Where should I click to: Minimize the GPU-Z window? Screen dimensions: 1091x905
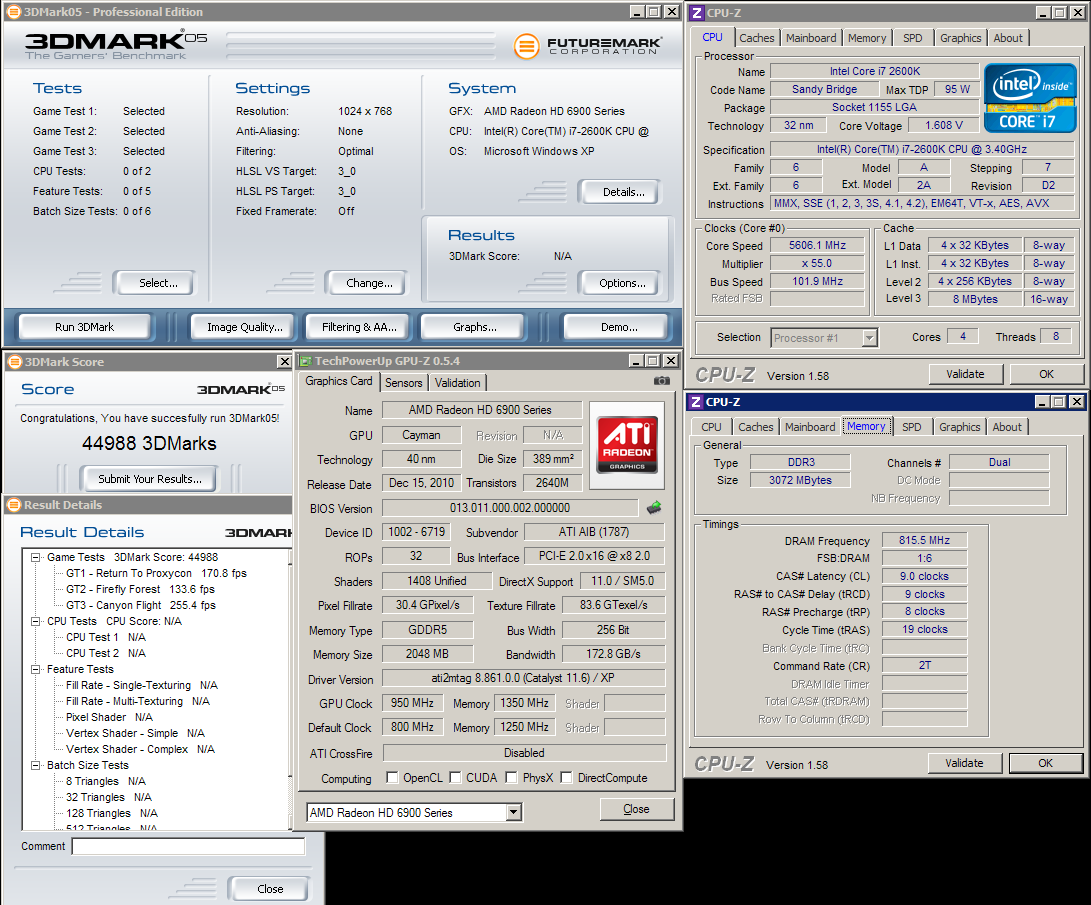[637, 360]
